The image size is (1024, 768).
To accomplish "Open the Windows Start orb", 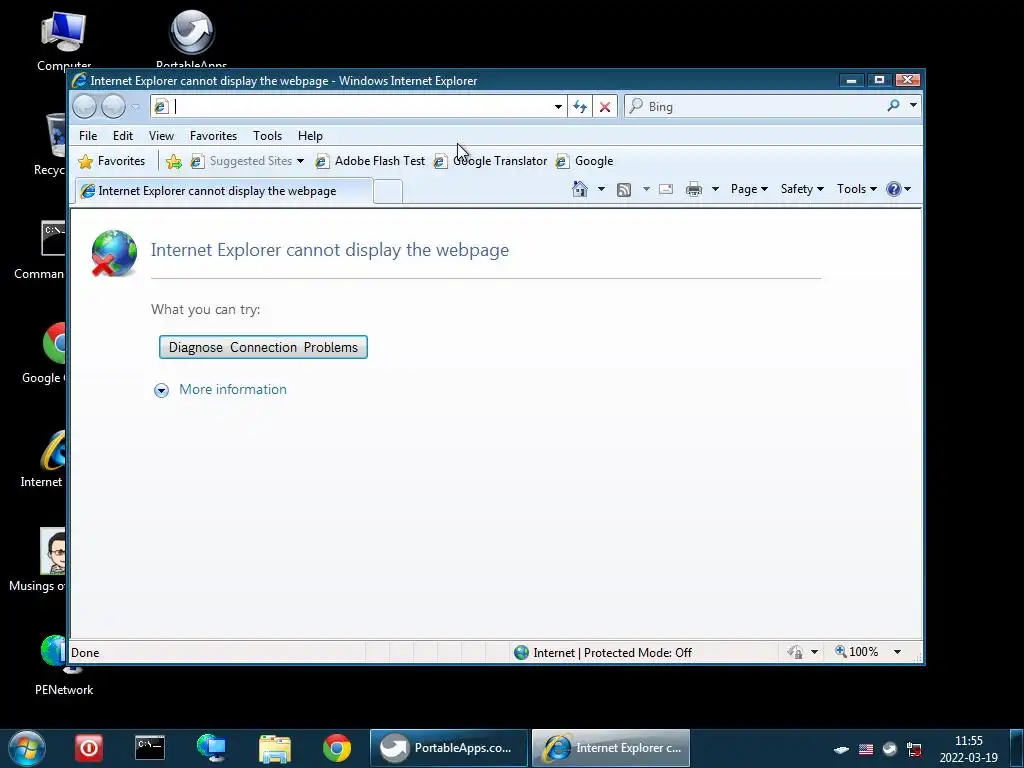I will point(27,748).
